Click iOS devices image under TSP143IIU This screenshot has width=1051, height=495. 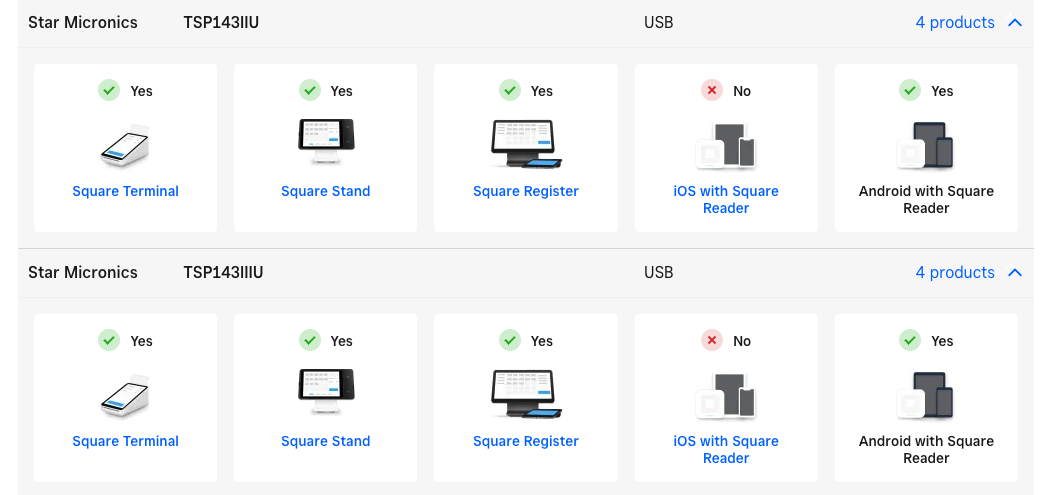click(x=726, y=146)
